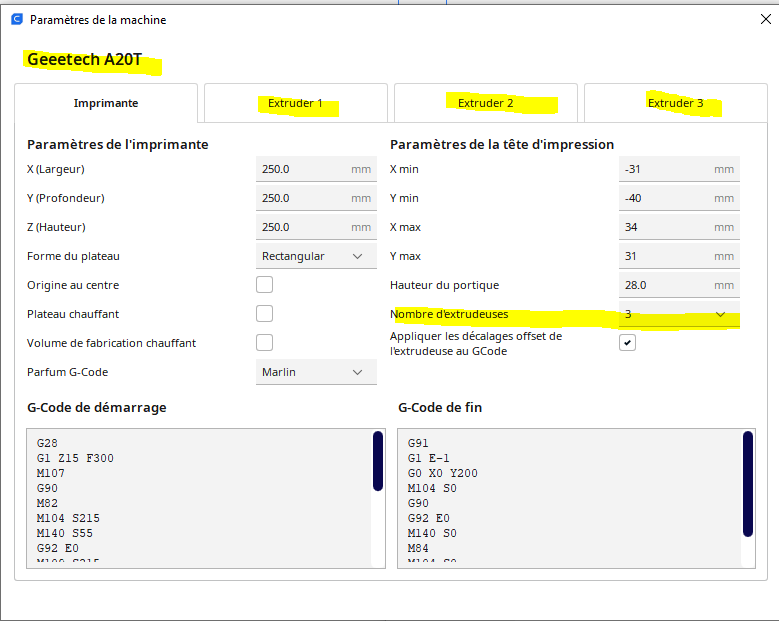Click the start G-Code scrollbar handle
Viewport: 779px width, 621px height.
click(x=378, y=461)
